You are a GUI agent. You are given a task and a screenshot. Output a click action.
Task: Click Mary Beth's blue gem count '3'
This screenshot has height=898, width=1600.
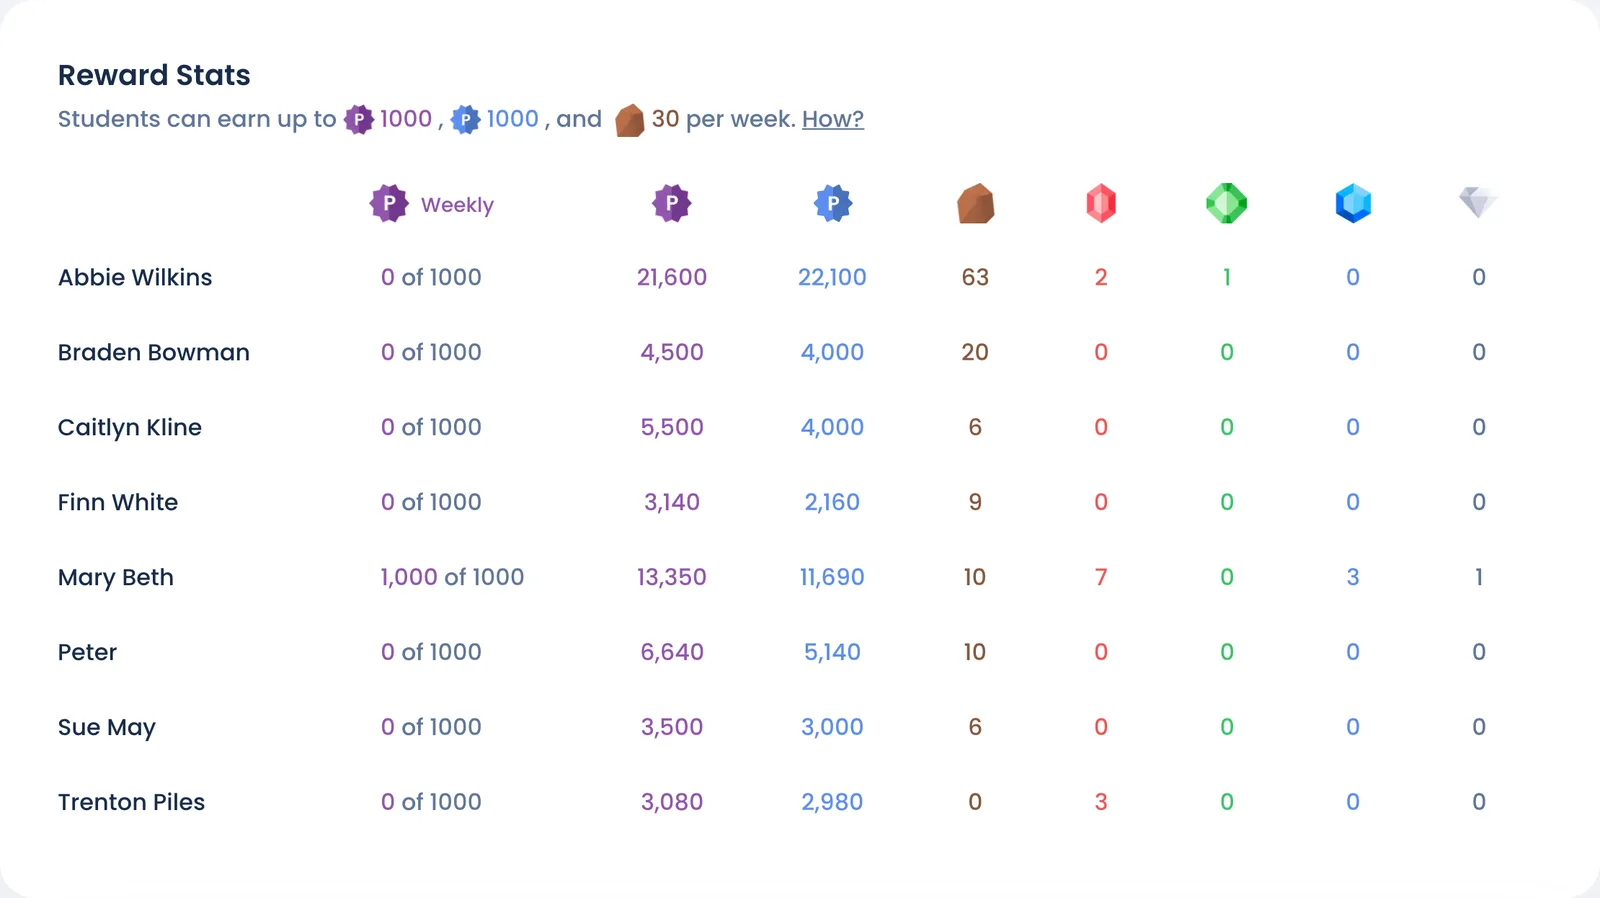point(1353,577)
